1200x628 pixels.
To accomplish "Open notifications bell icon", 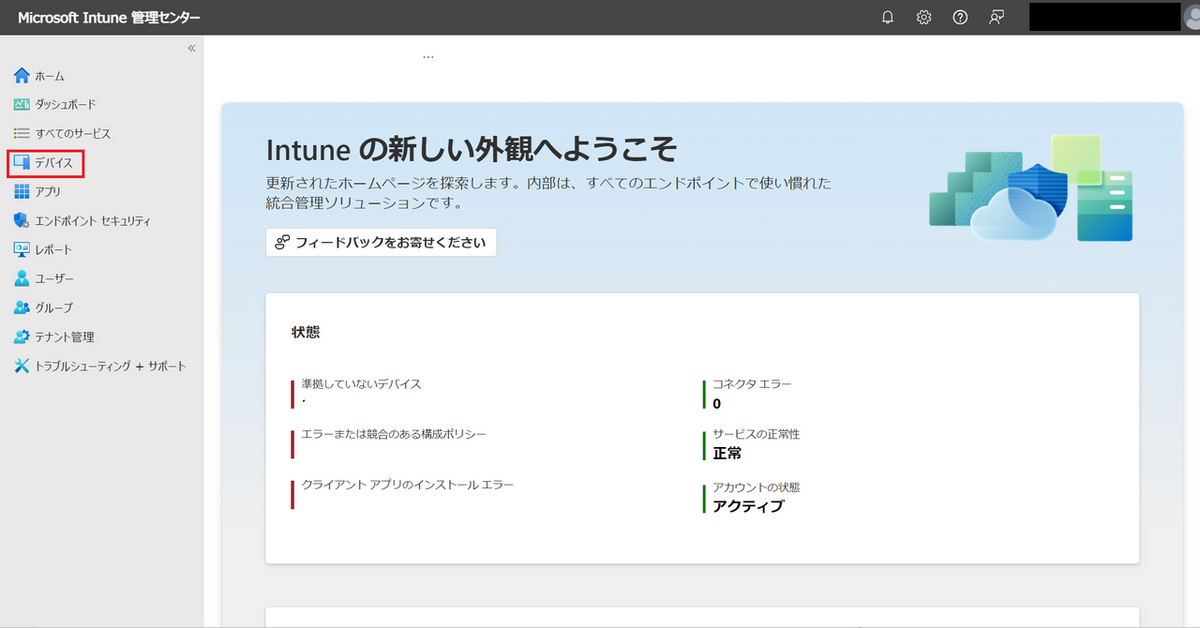I will click(x=888, y=17).
